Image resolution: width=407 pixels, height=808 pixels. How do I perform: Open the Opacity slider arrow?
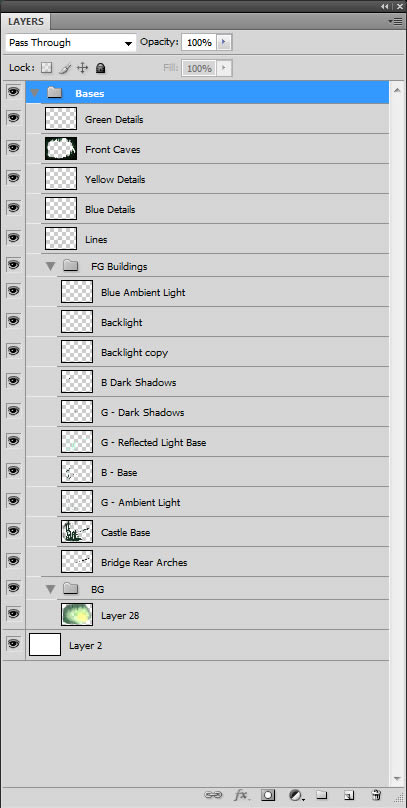tap(224, 42)
